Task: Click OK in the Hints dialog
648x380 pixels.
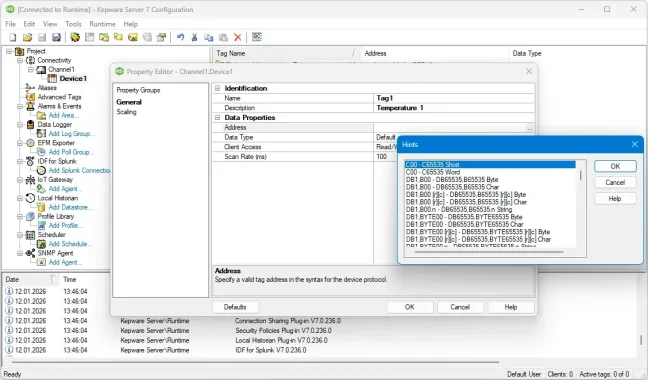Action: coord(615,166)
